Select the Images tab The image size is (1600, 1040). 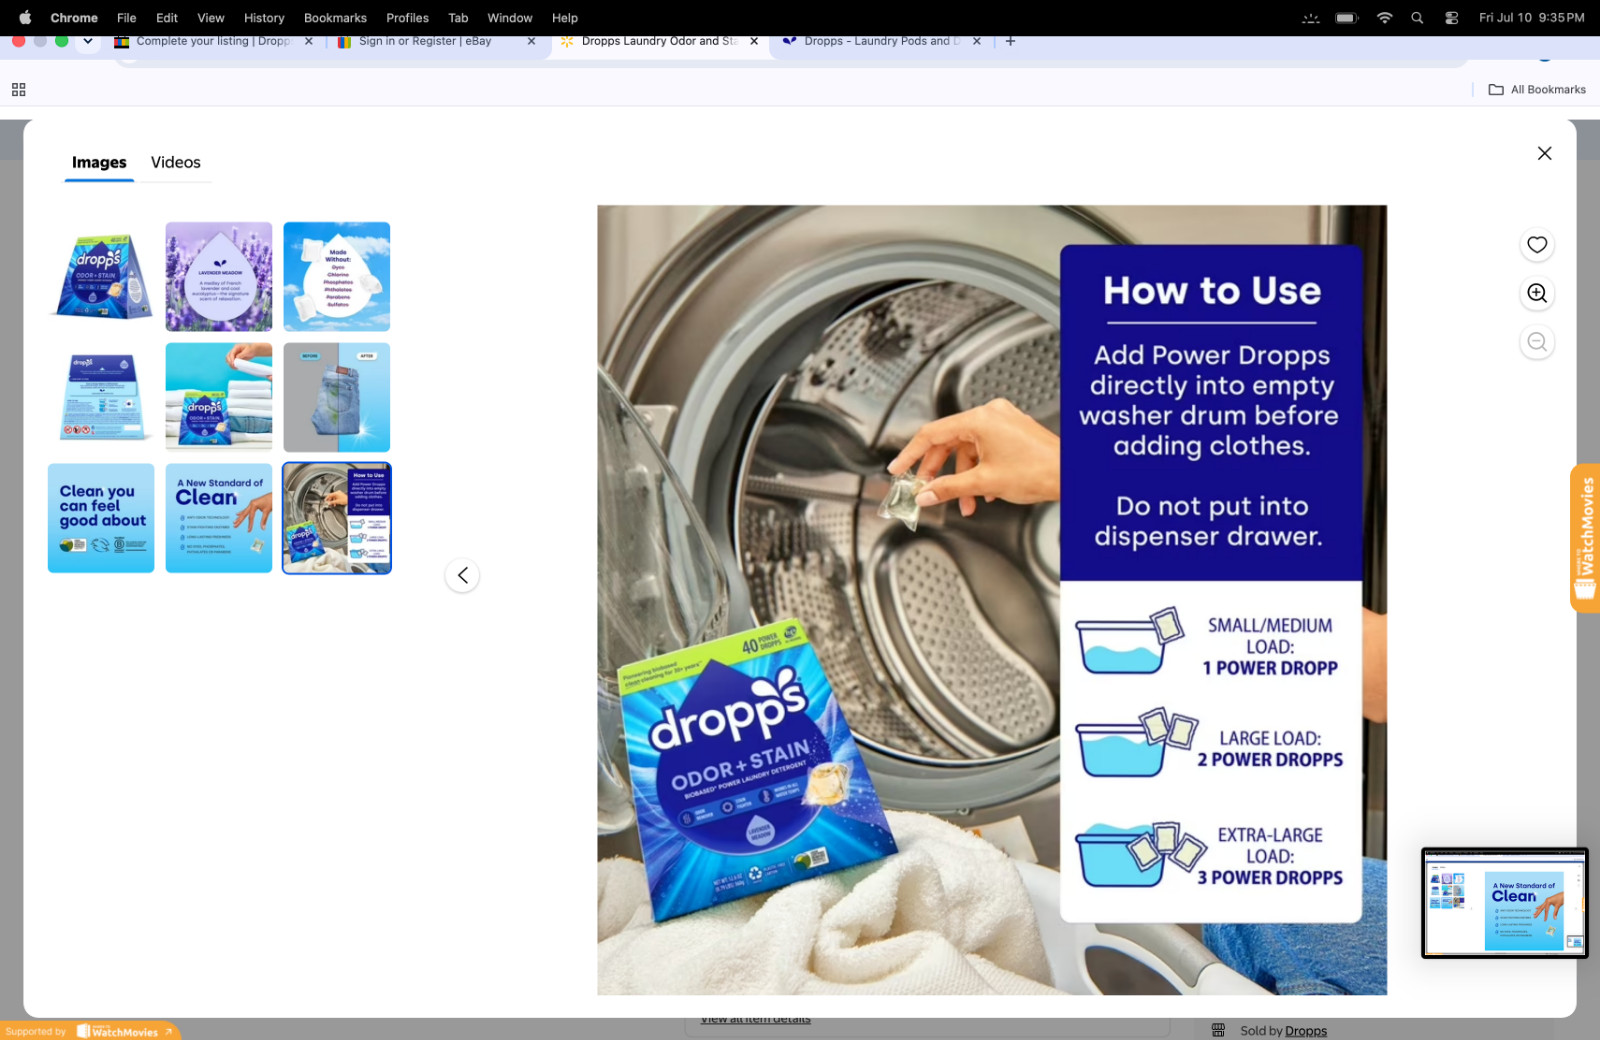99,162
